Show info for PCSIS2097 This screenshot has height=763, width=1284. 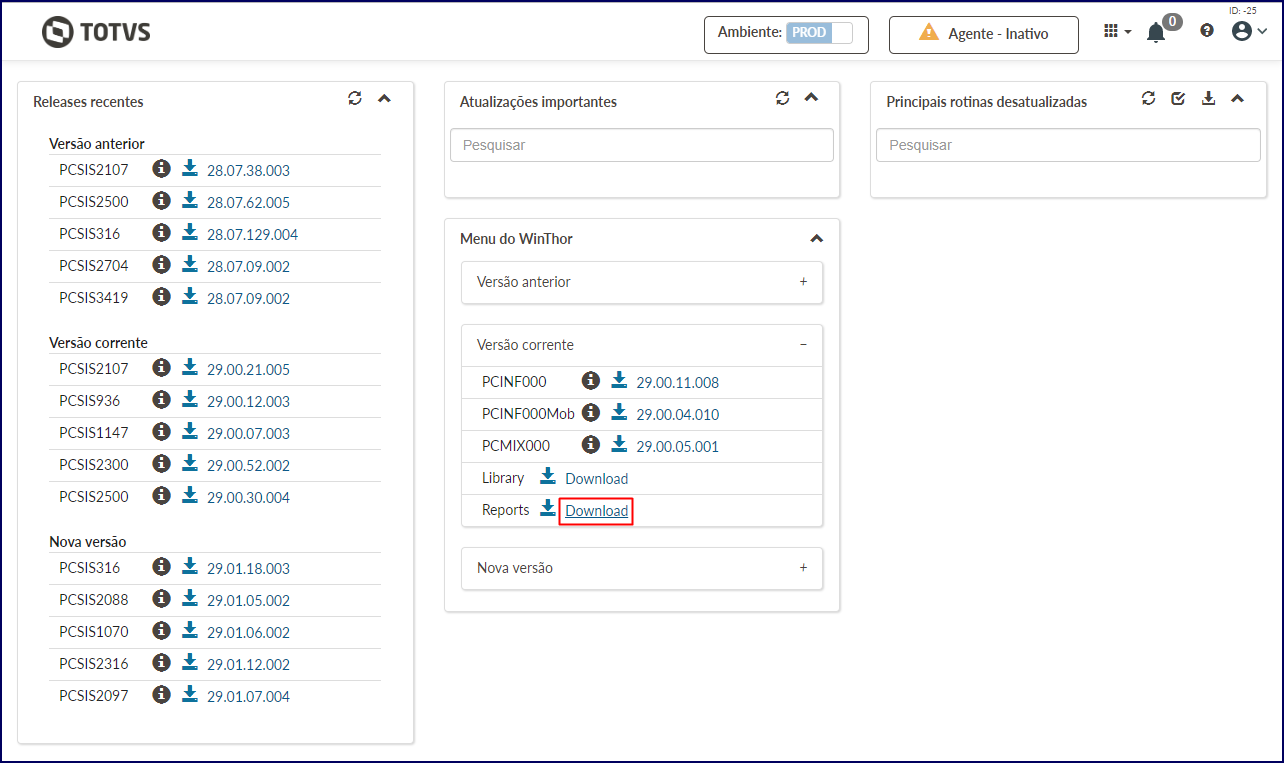pyautogui.click(x=161, y=694)
